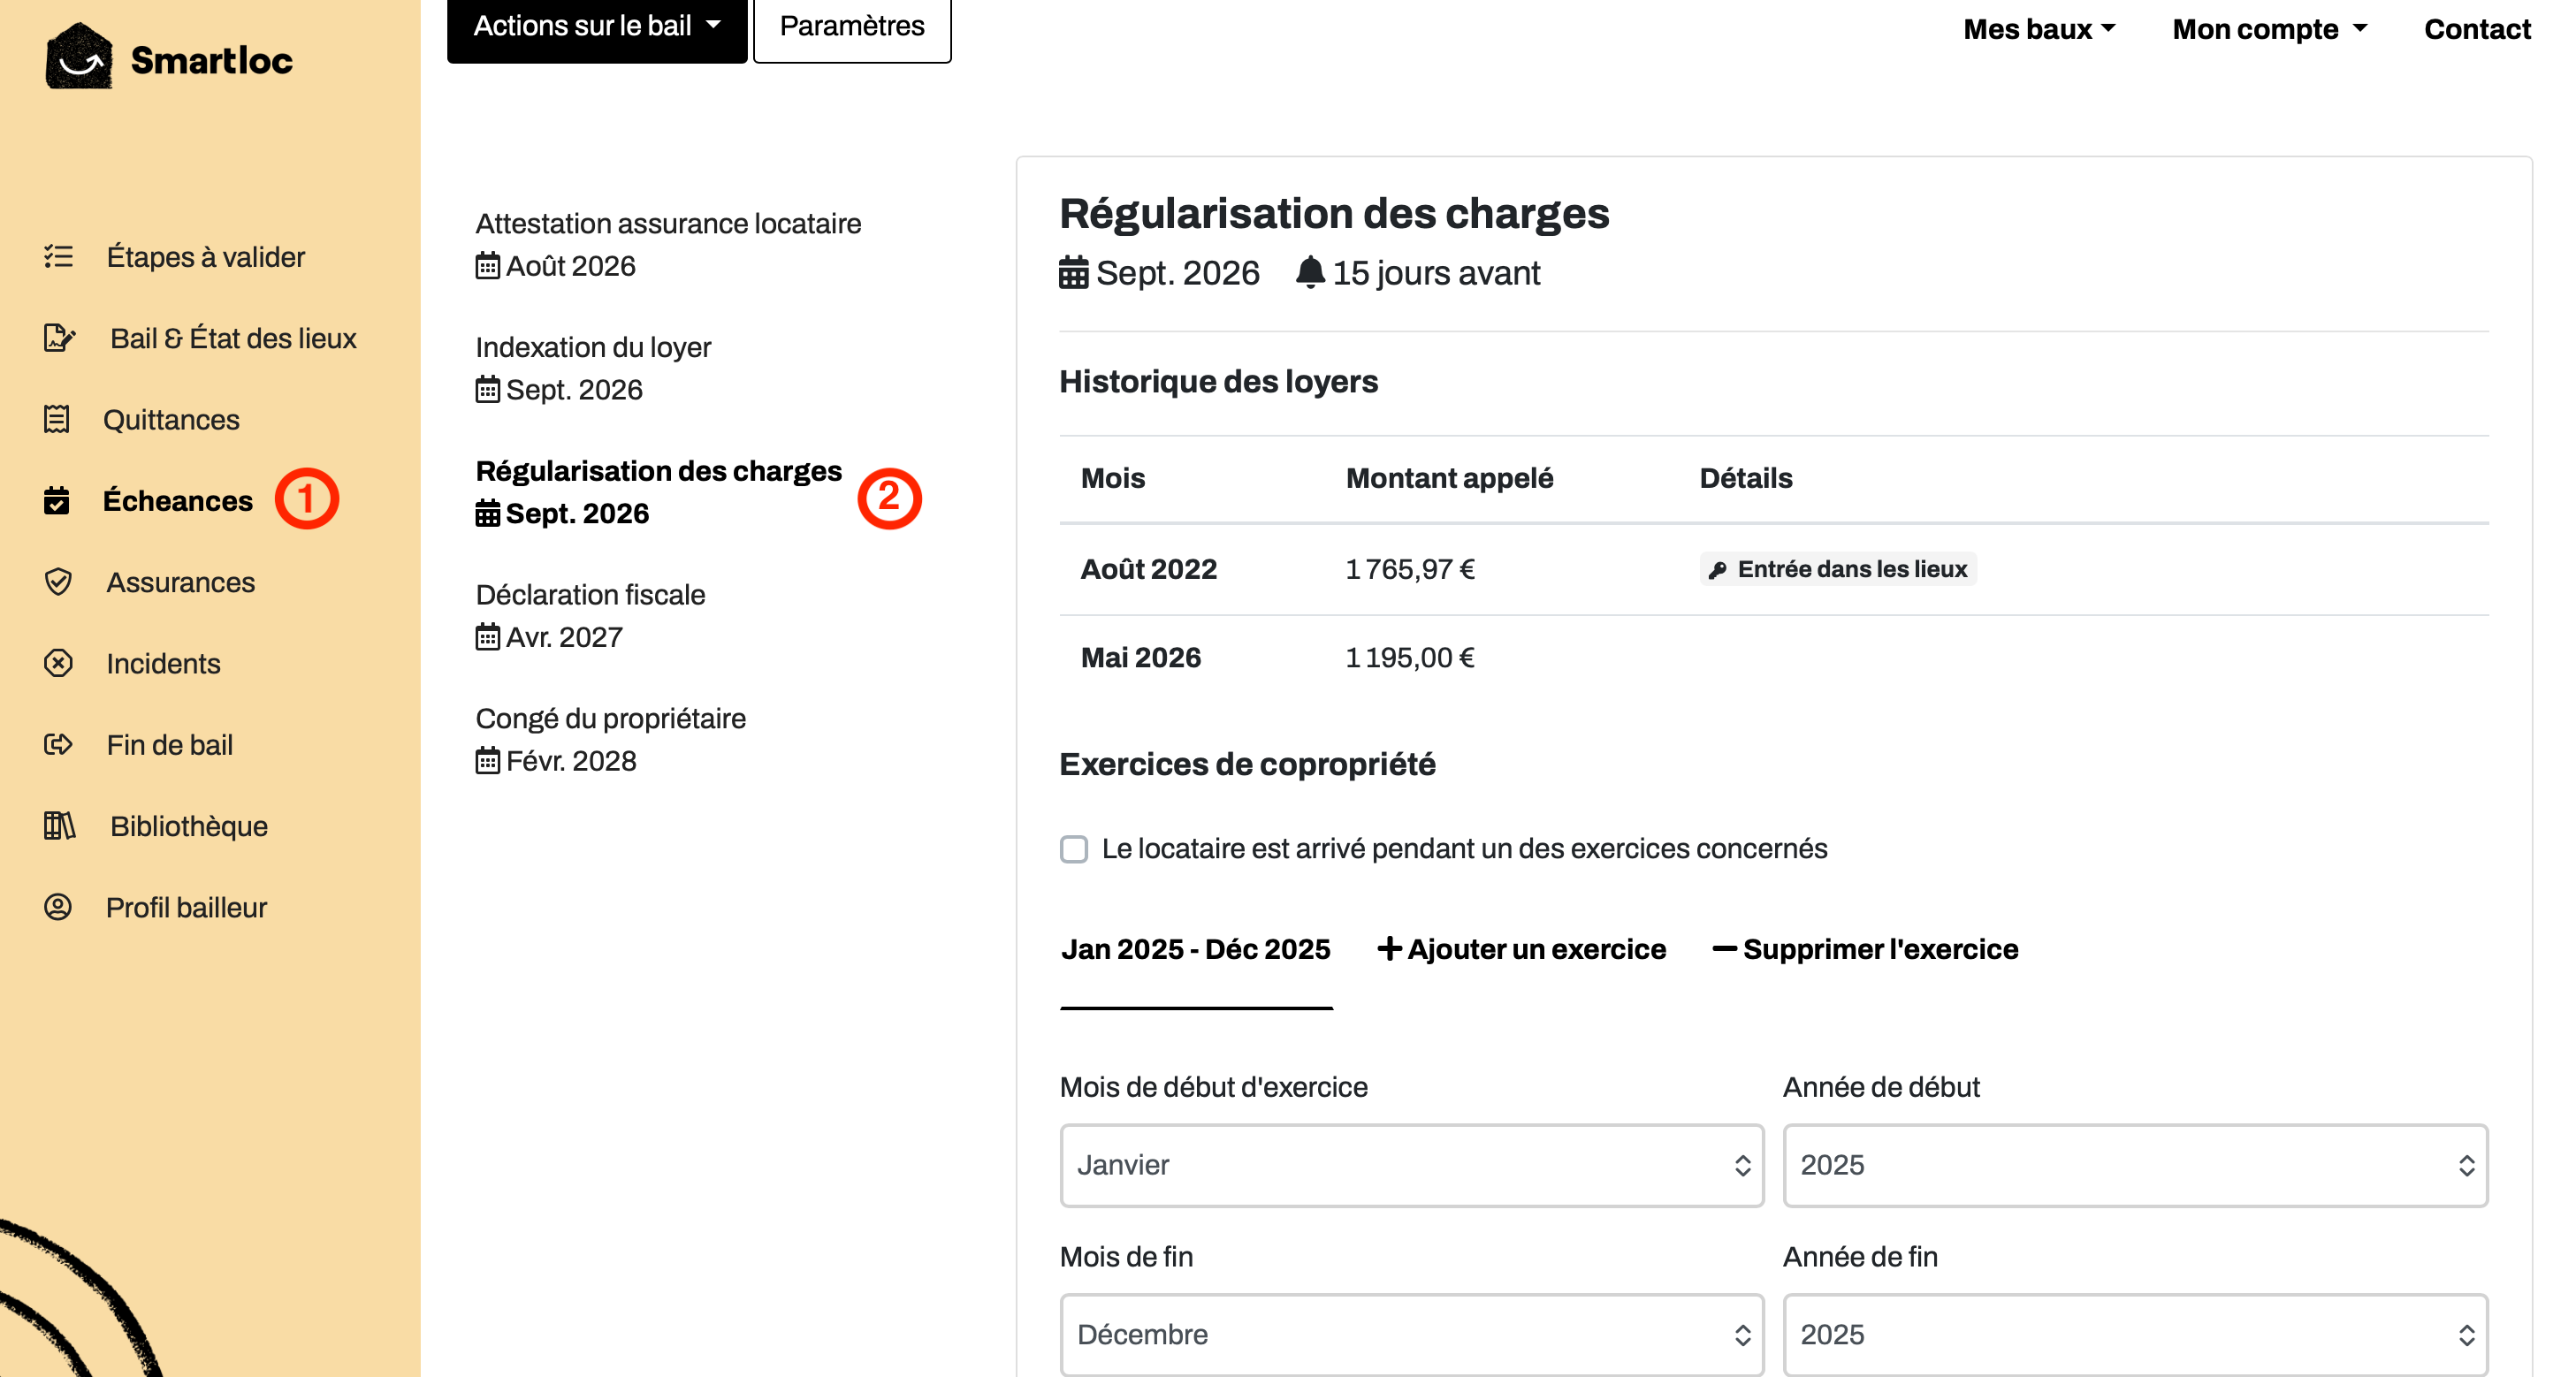Click the Mai 2026 row month cell

(x=1140, y=658)
